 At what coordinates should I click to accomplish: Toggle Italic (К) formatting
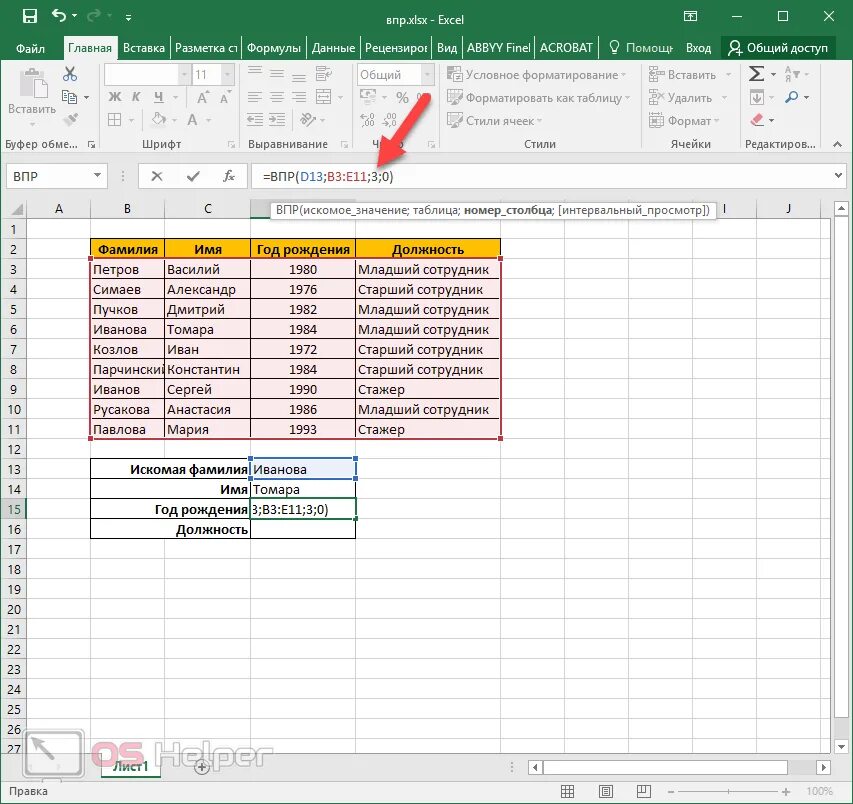click(136, 97)
